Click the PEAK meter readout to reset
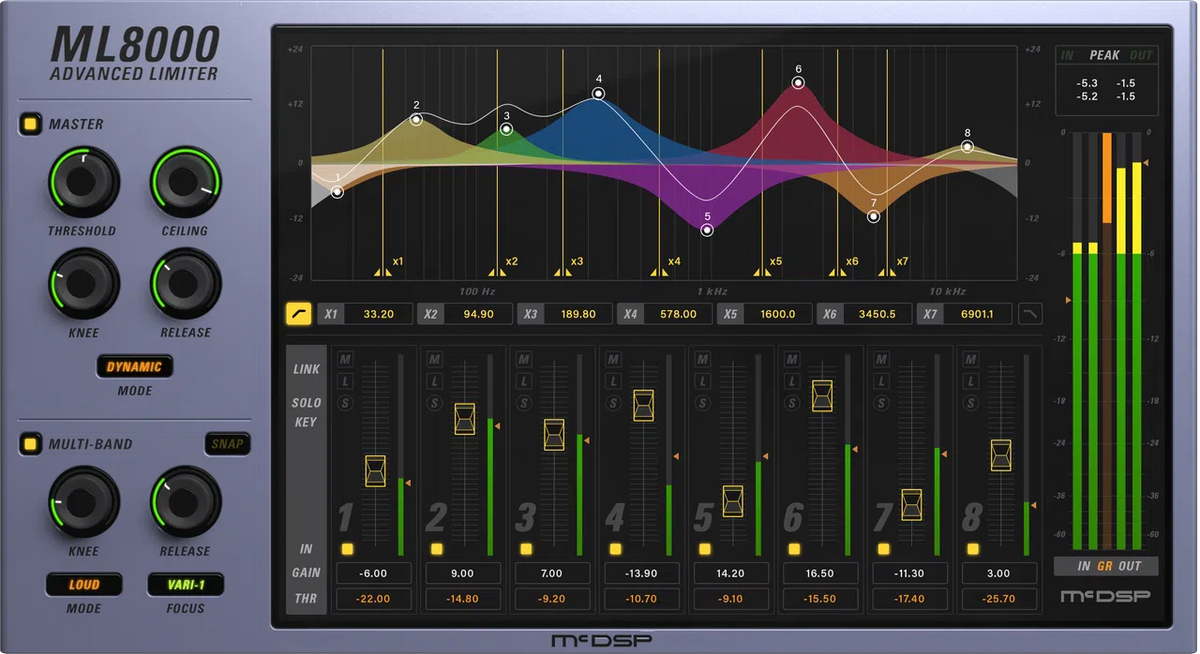This screenshot has height=654, width=1200. tap(1105, 90)
